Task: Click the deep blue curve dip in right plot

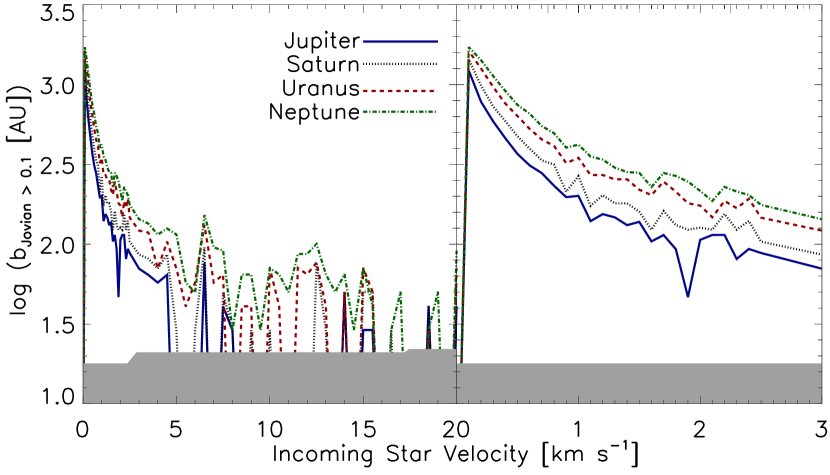Action: (688, 296)
